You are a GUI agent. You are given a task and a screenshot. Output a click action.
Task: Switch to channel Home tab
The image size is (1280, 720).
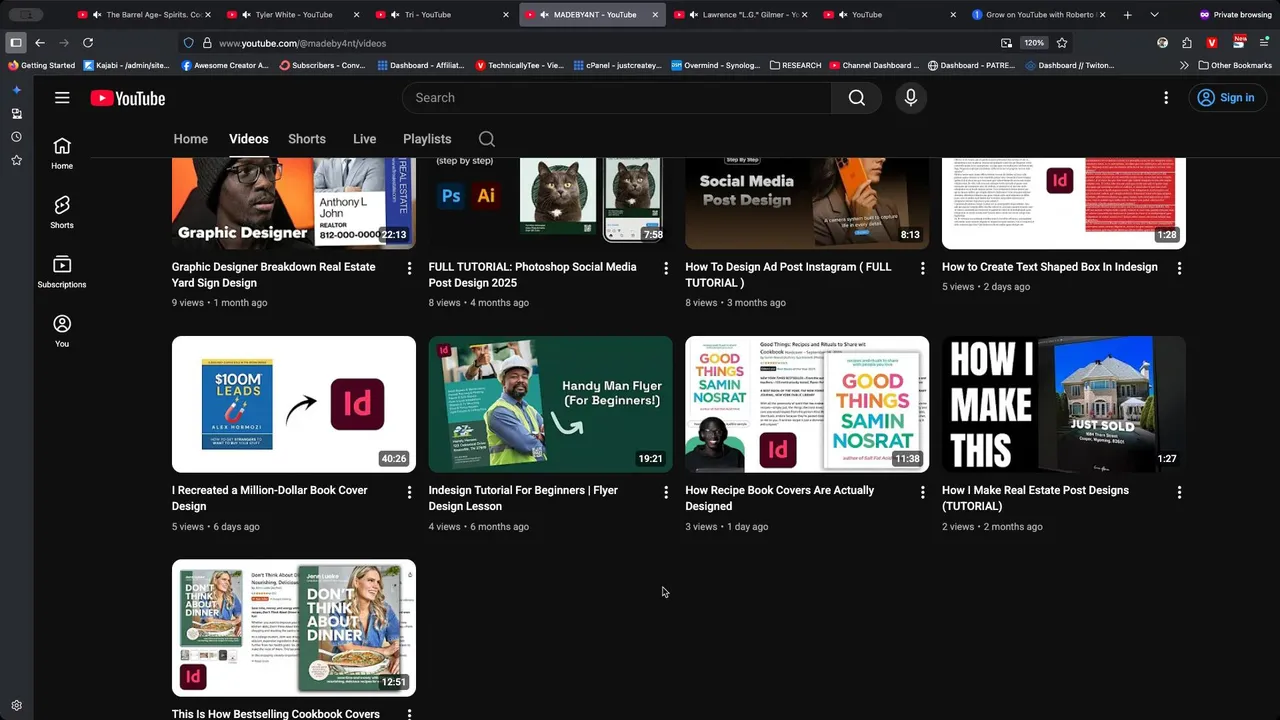point(191,139)
